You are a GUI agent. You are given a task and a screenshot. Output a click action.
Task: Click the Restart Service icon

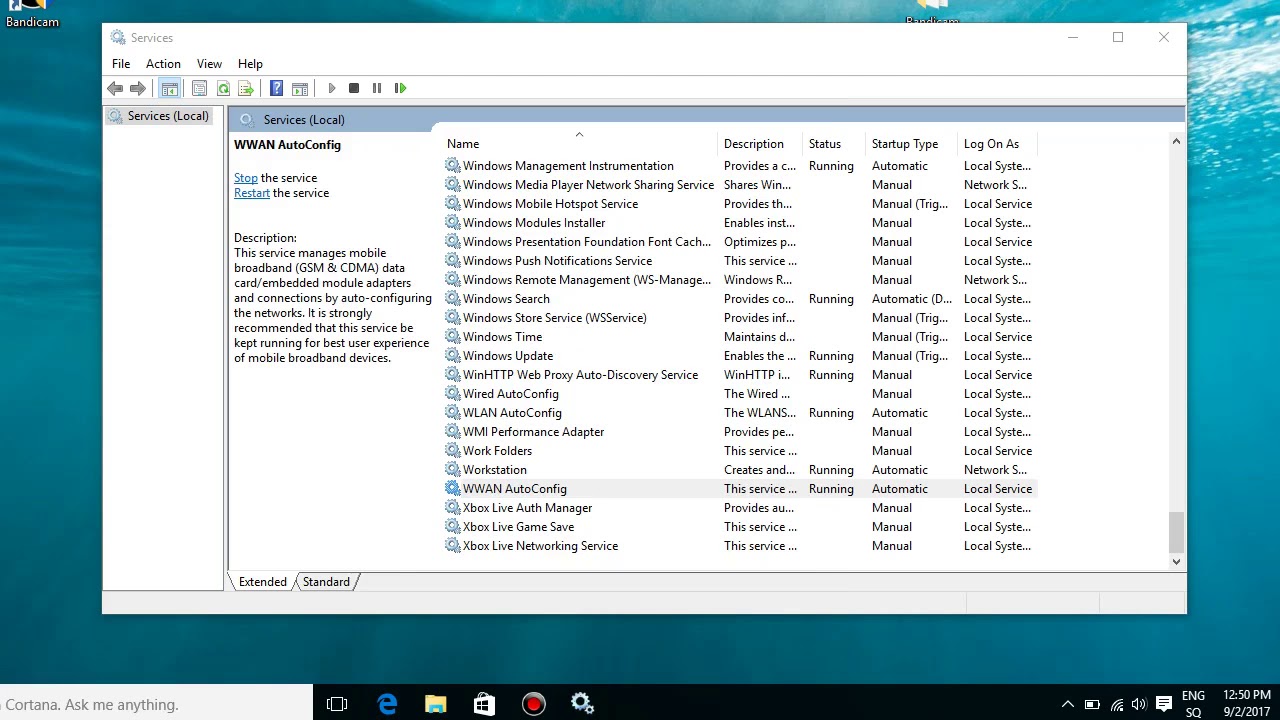pyautogui.click(x=400, y=88)
